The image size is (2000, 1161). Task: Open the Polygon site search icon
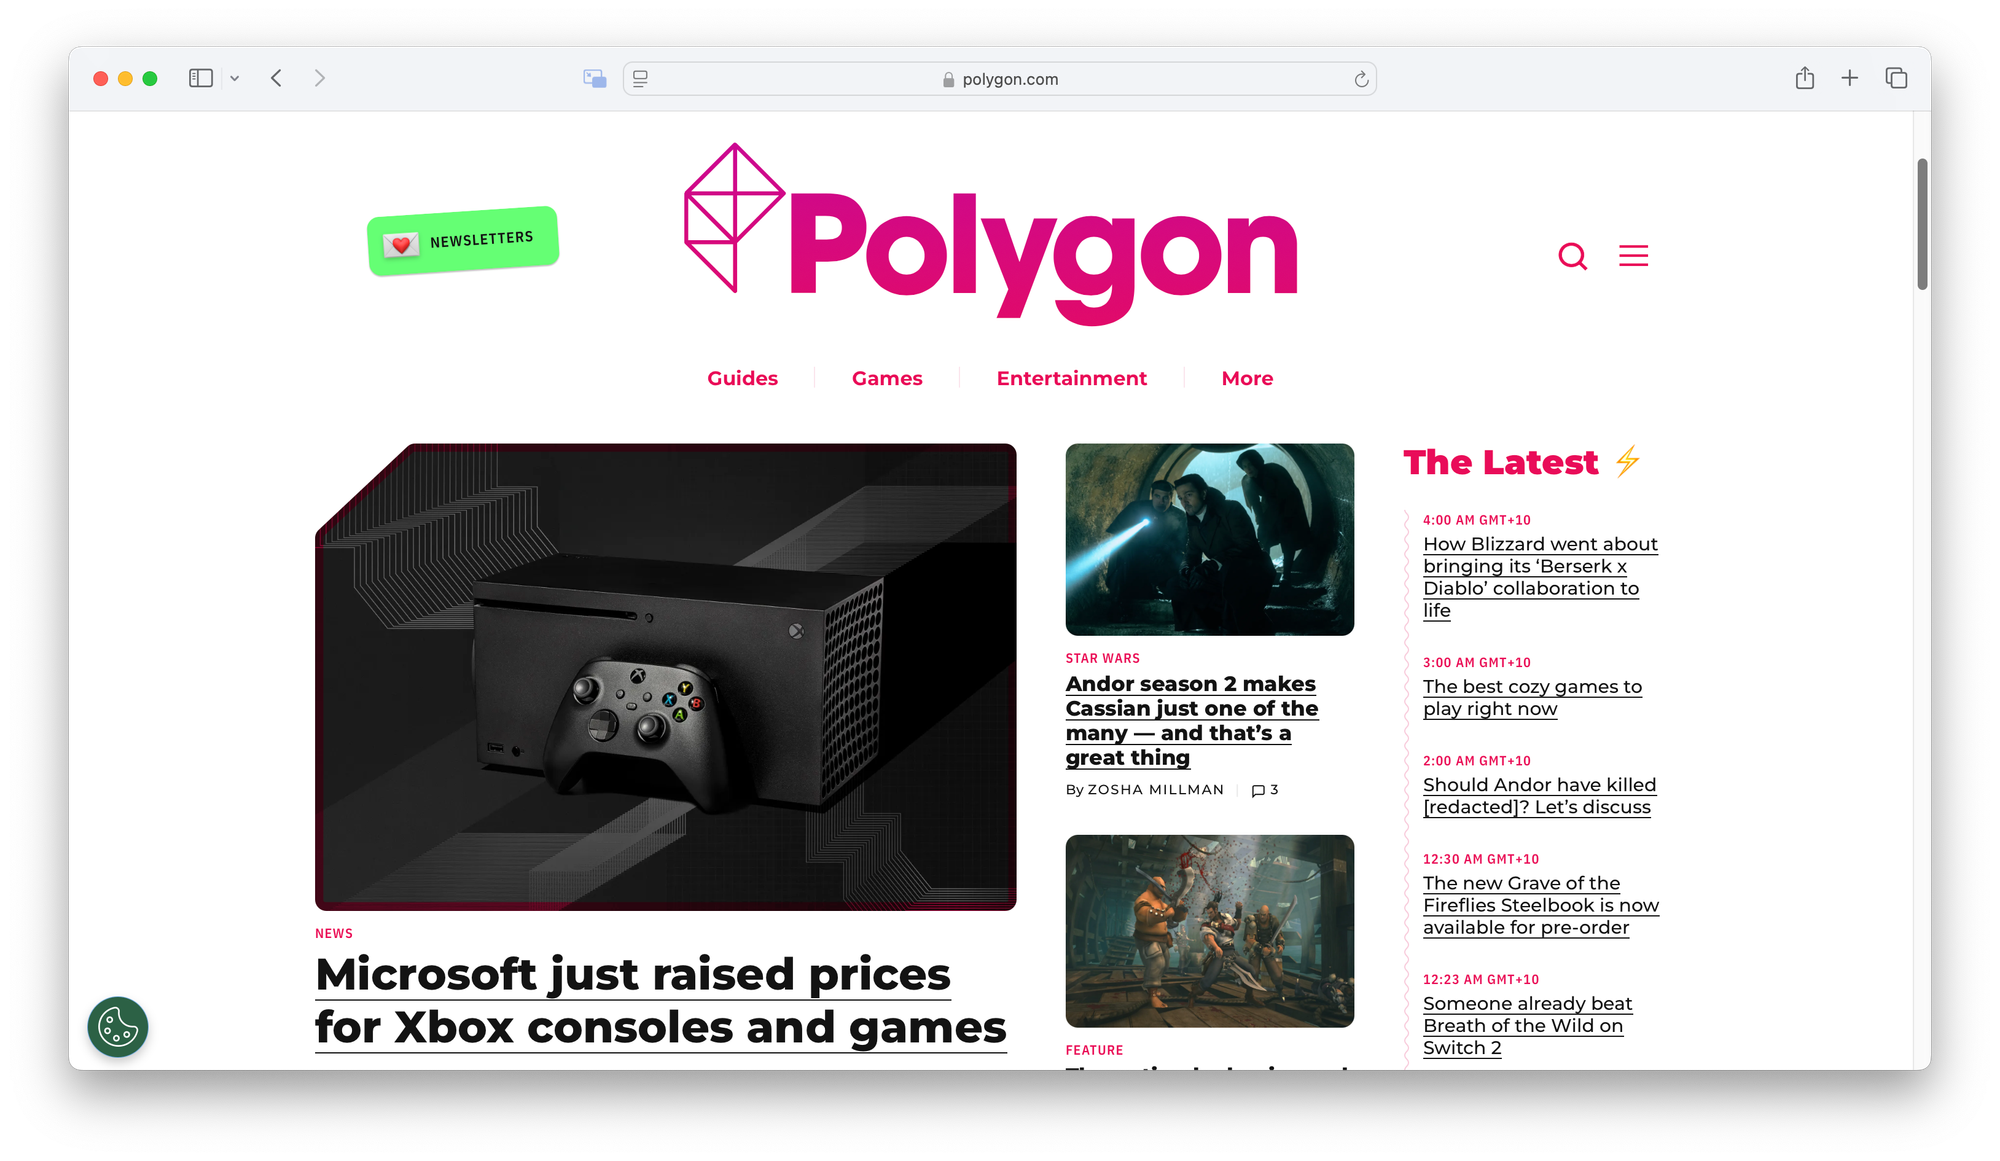(1572, 256)
